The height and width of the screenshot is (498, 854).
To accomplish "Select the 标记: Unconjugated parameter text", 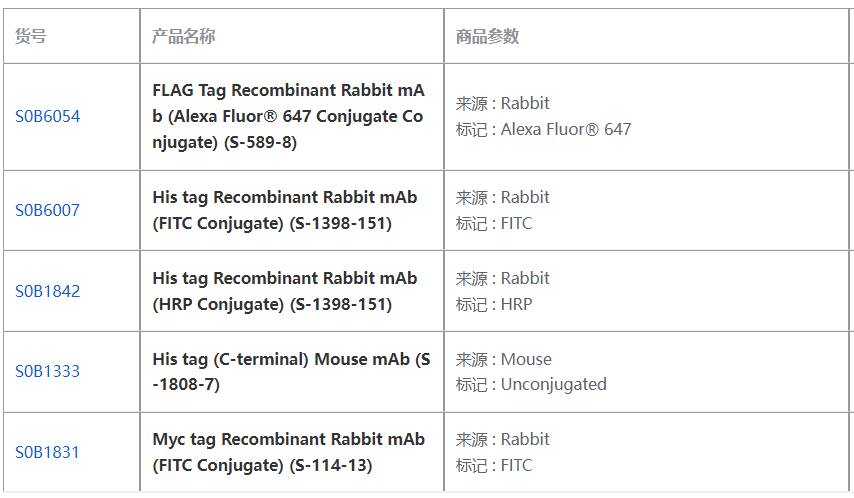I will pyautogui.click(x=531, y=384).
